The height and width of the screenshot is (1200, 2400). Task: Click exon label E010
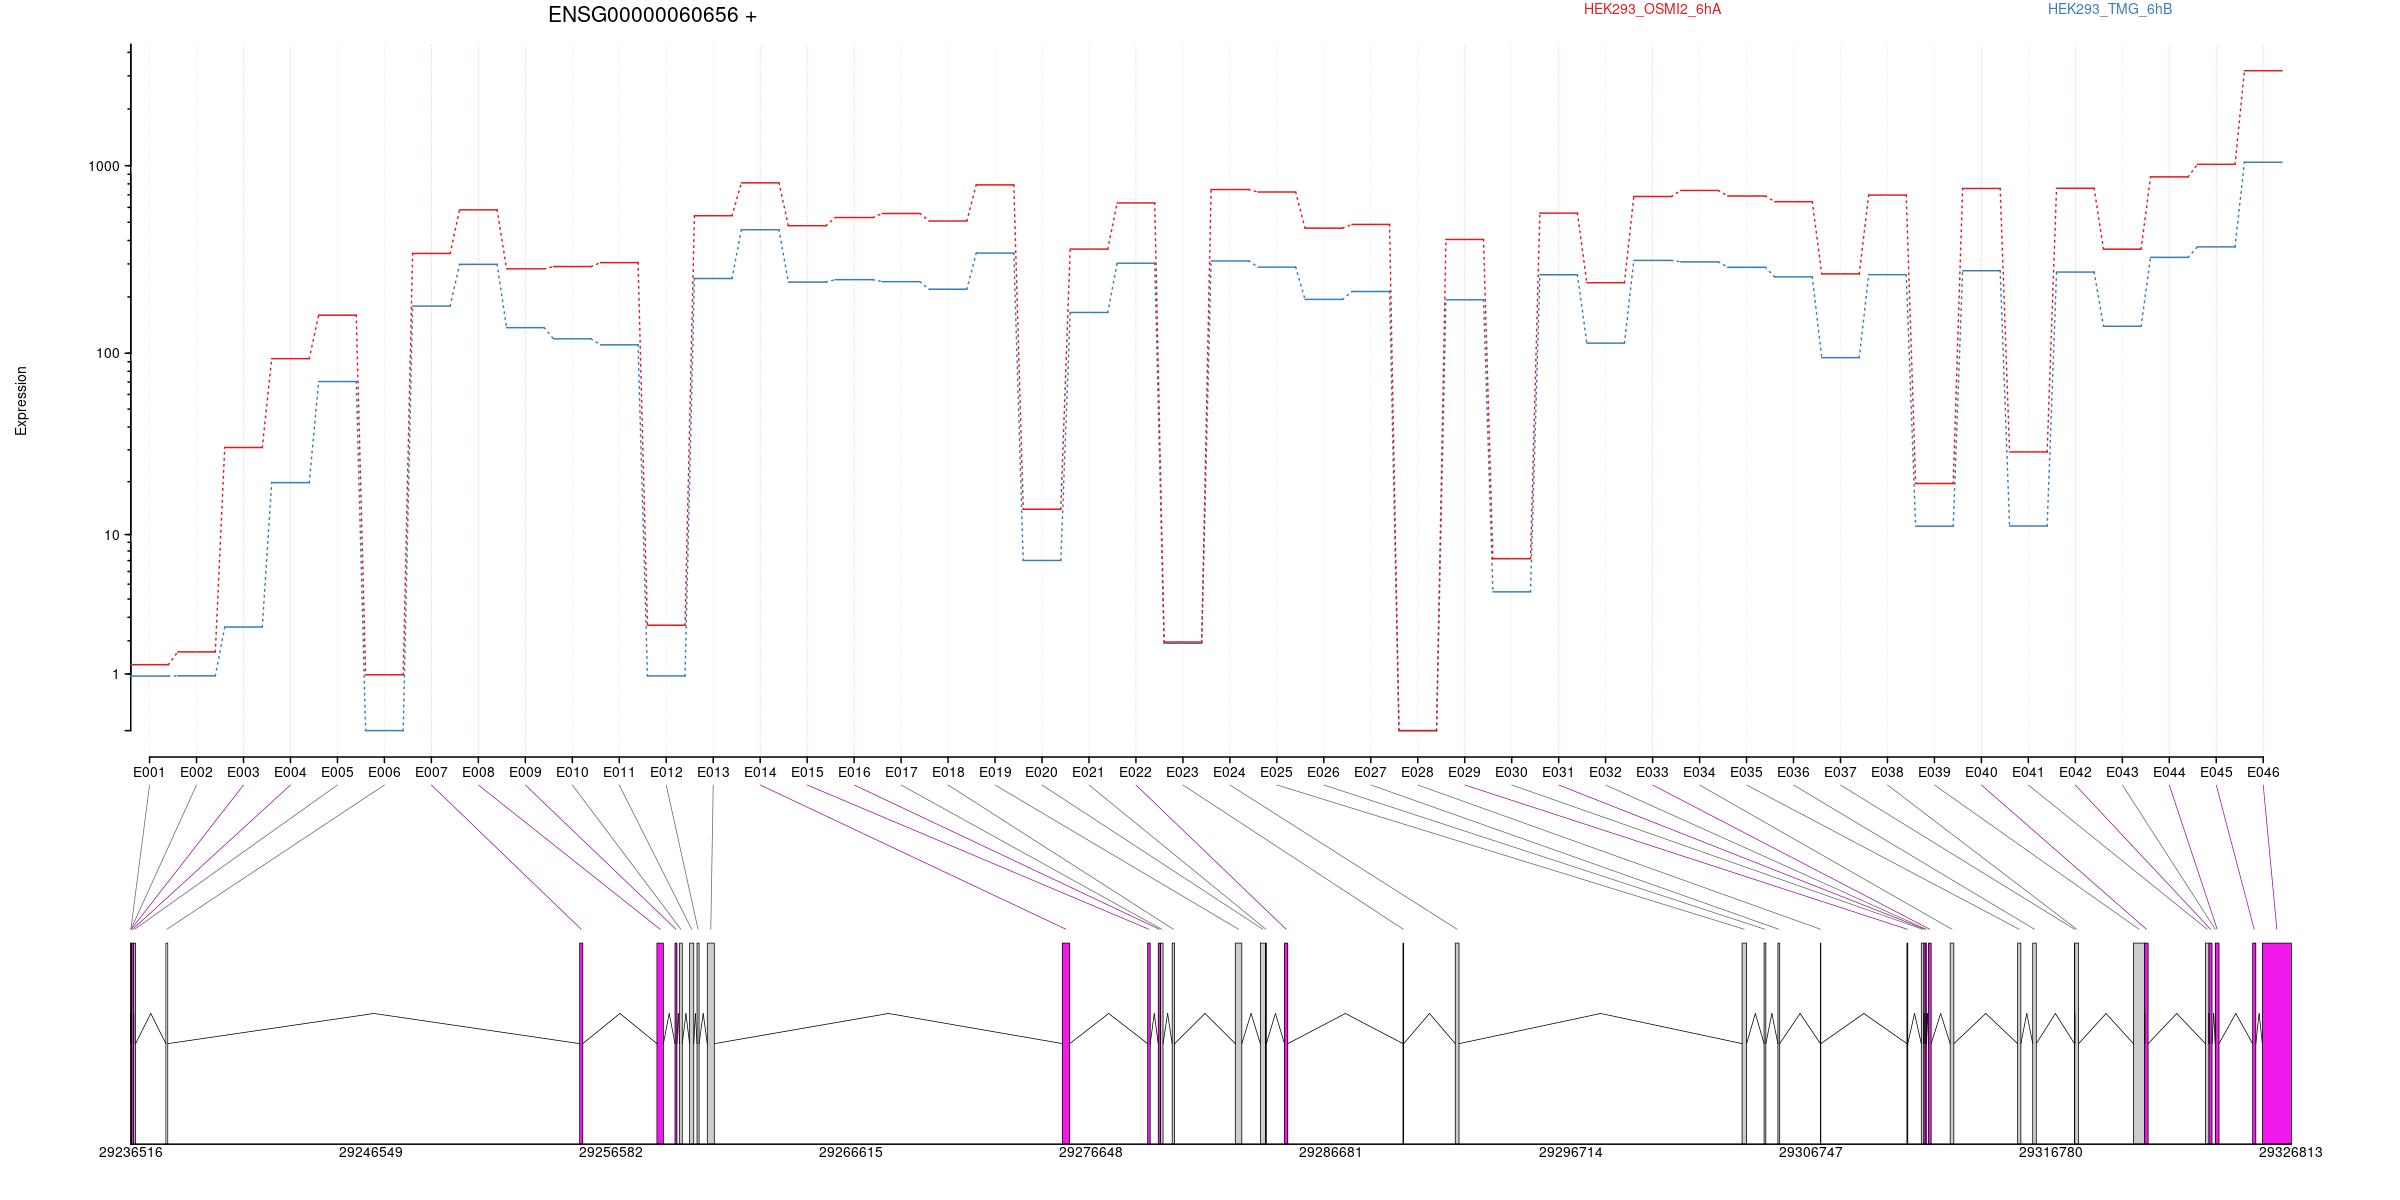[572, 772]
